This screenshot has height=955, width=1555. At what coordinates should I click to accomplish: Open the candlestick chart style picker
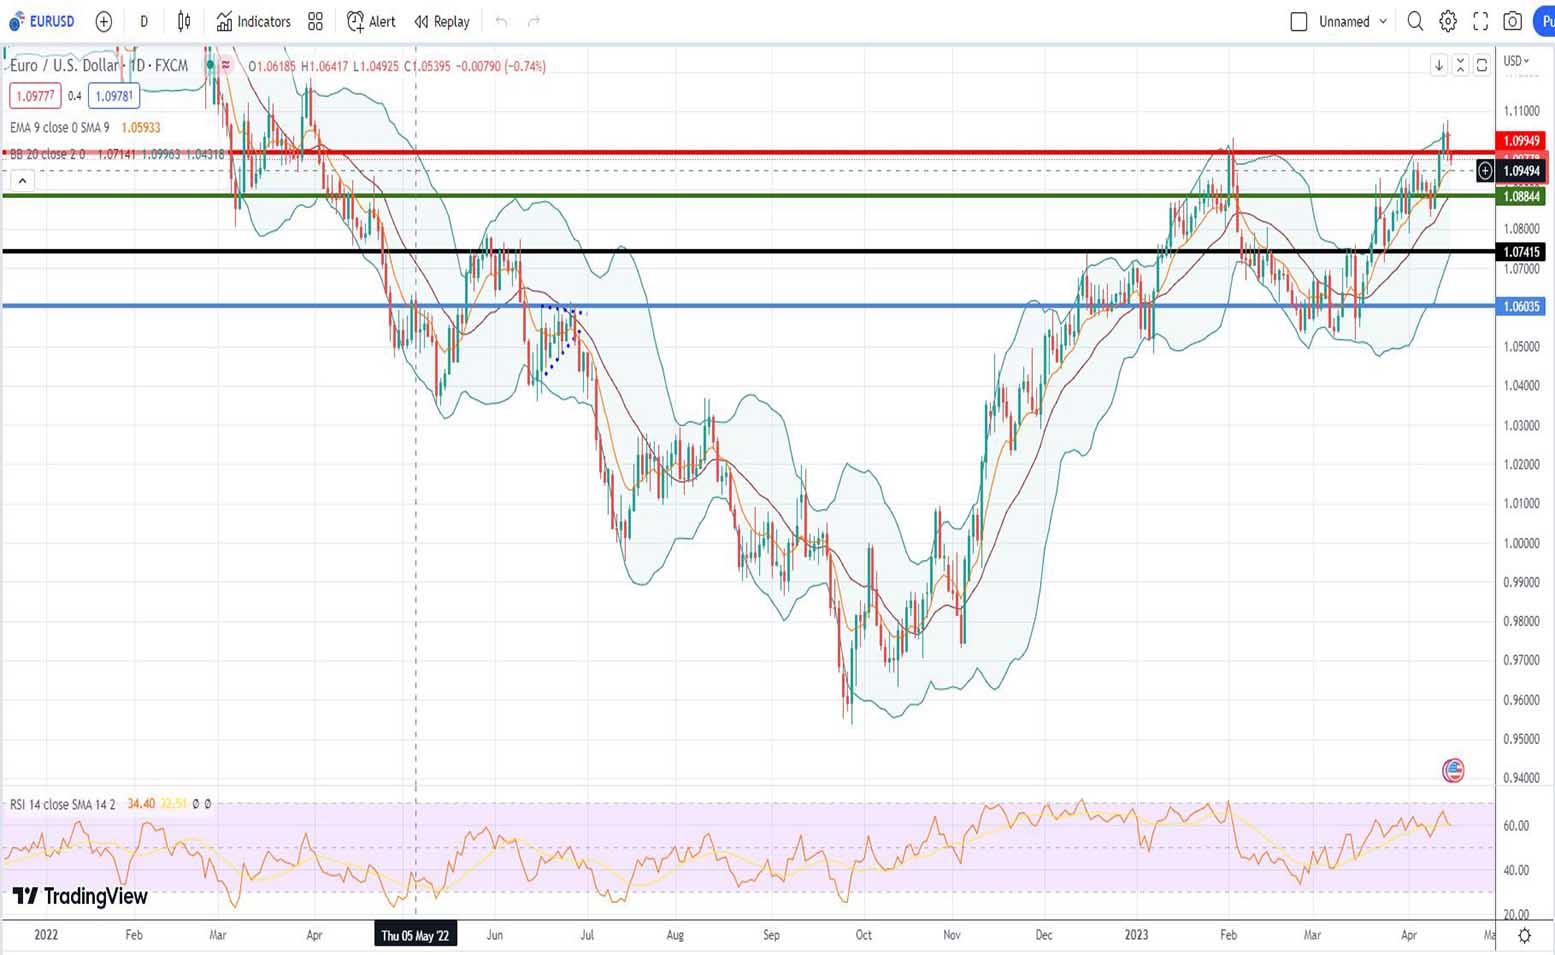184,21
